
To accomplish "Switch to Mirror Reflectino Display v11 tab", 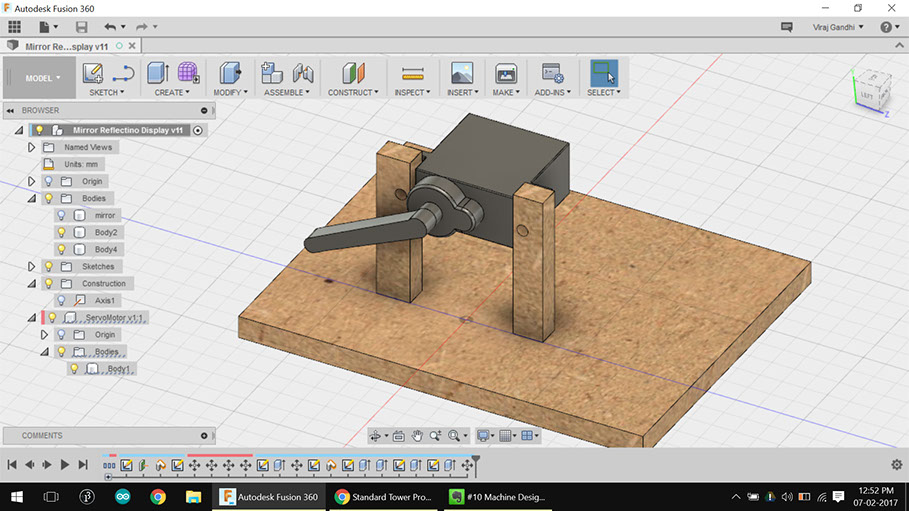I will pos(66,46).
